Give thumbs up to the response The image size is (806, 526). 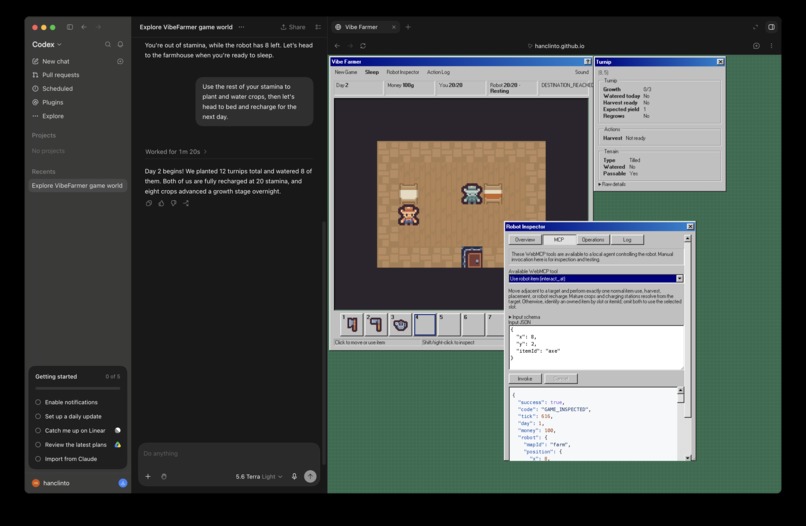coord(161,204)
